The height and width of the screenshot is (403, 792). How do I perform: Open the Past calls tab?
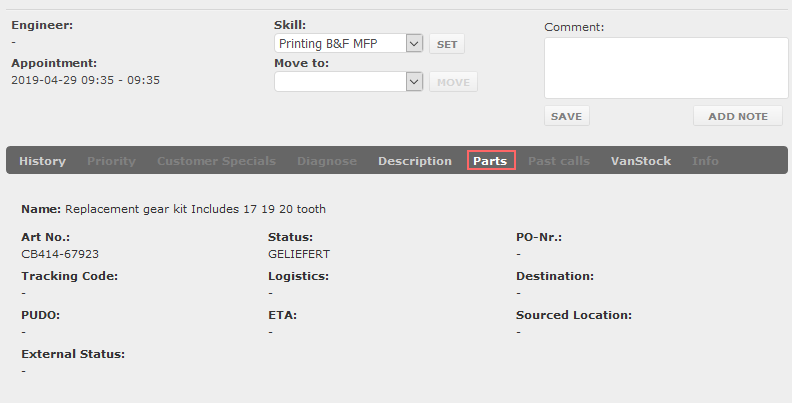coord(559,161)
